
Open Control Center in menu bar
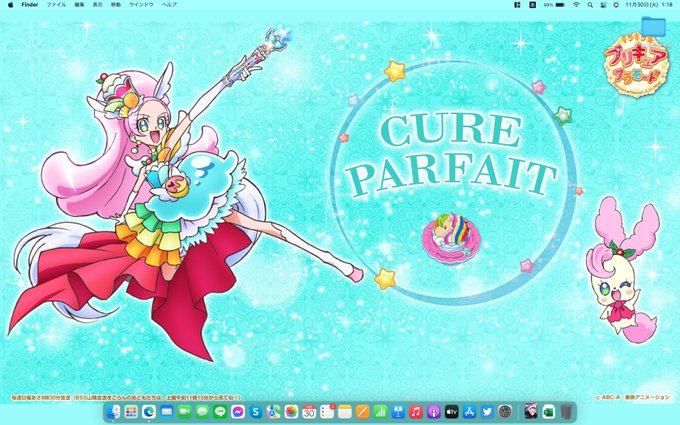coord(603,5)
